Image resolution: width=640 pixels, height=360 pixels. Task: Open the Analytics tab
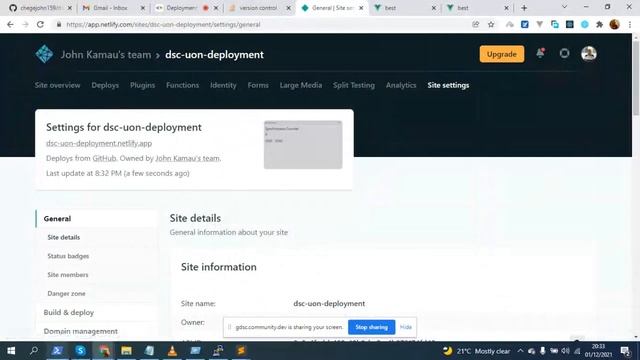(x=401, y=85)
